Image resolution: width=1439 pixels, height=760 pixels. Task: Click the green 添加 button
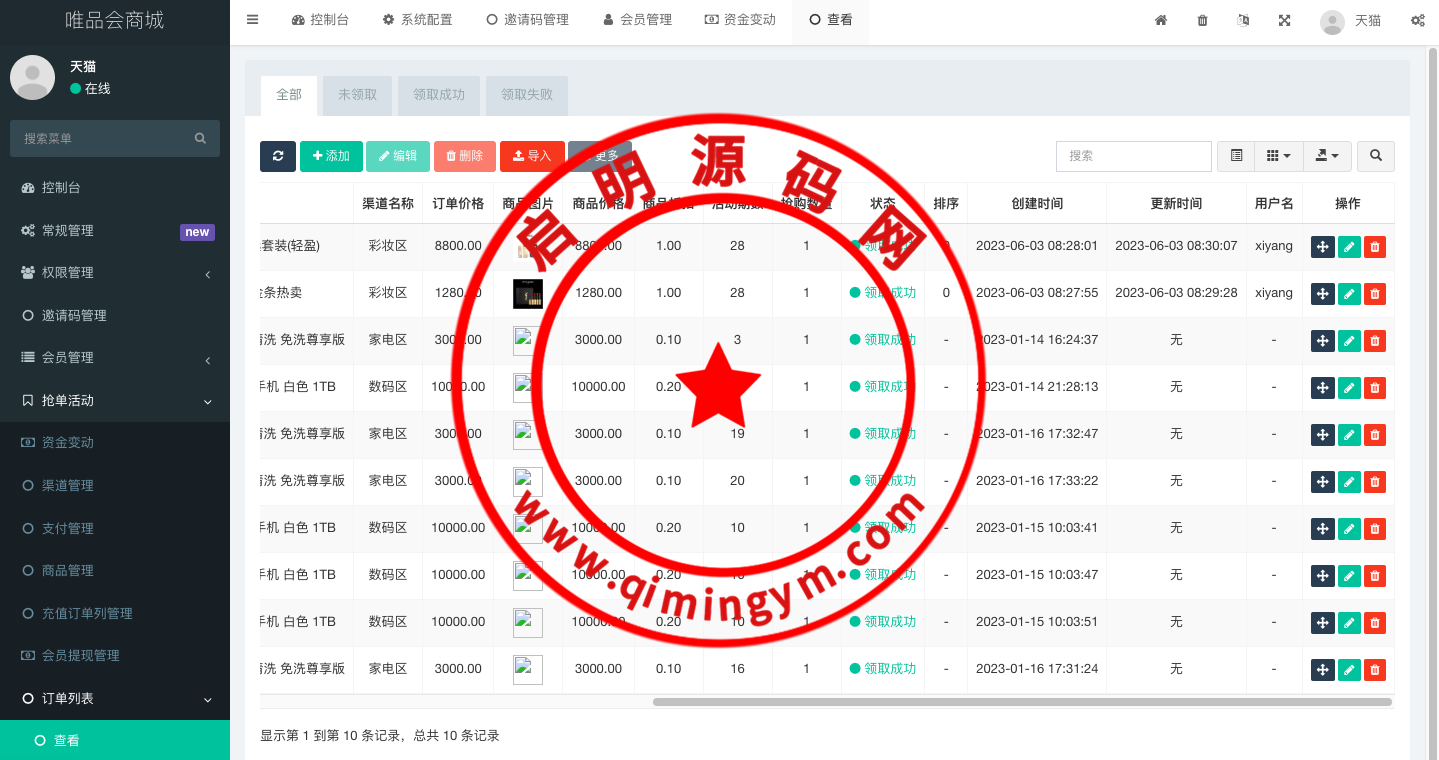pos(331,156)
